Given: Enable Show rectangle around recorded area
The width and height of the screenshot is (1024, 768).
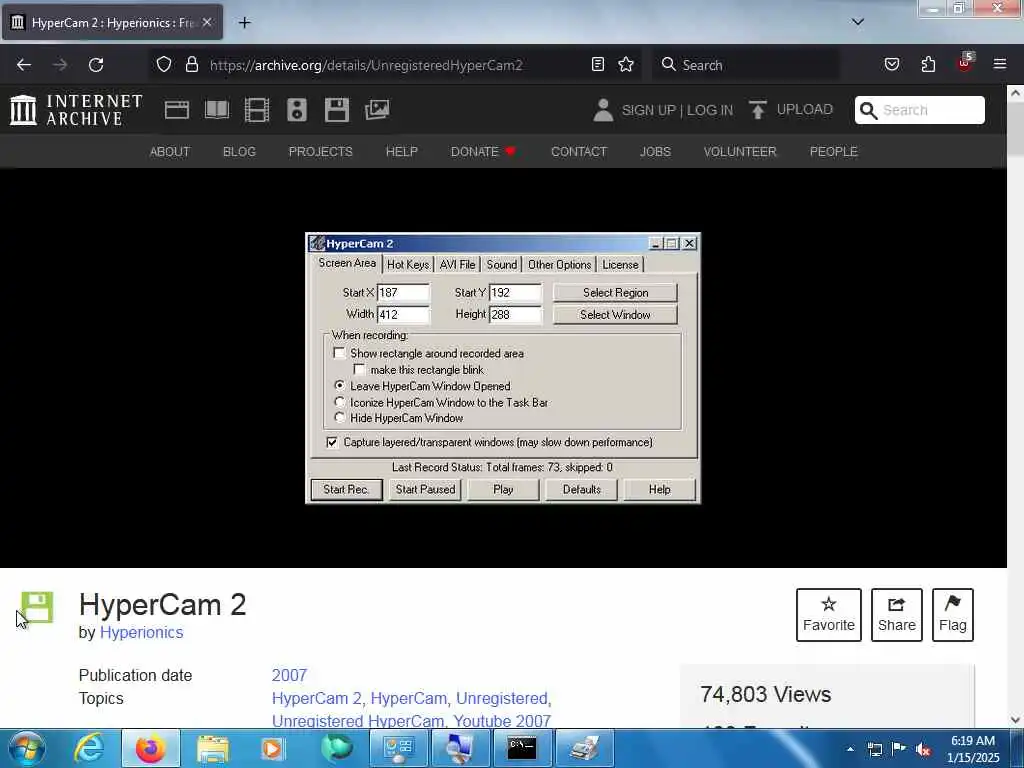Looking at the screenshot, I should coord(340,353).
